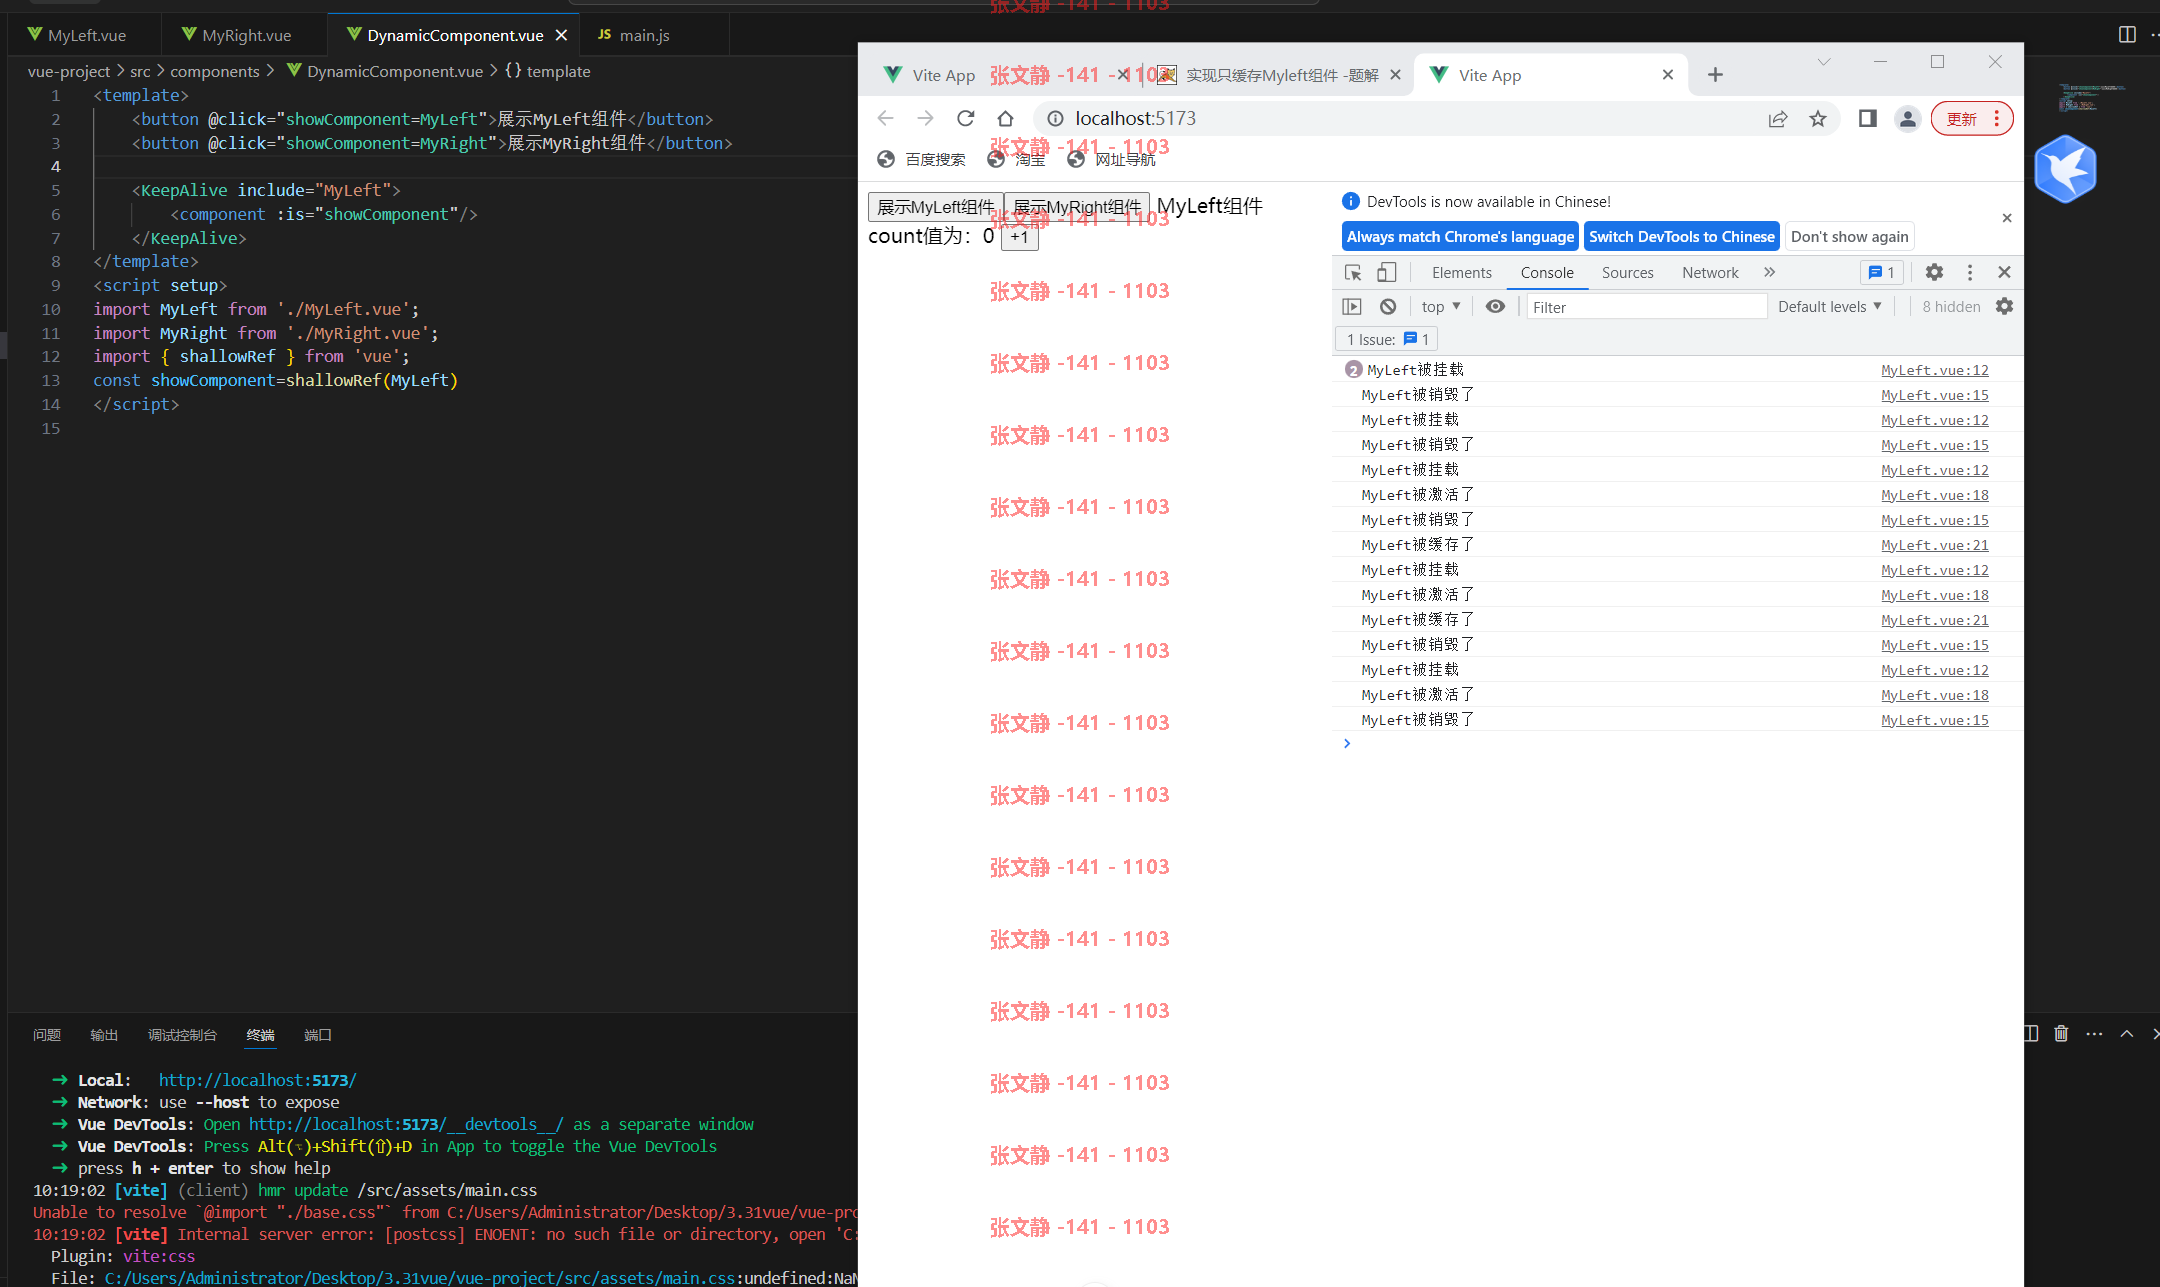Kill the terminal with trash icon
Screen dimensions: 2160x1287
pos(2061,1034)
